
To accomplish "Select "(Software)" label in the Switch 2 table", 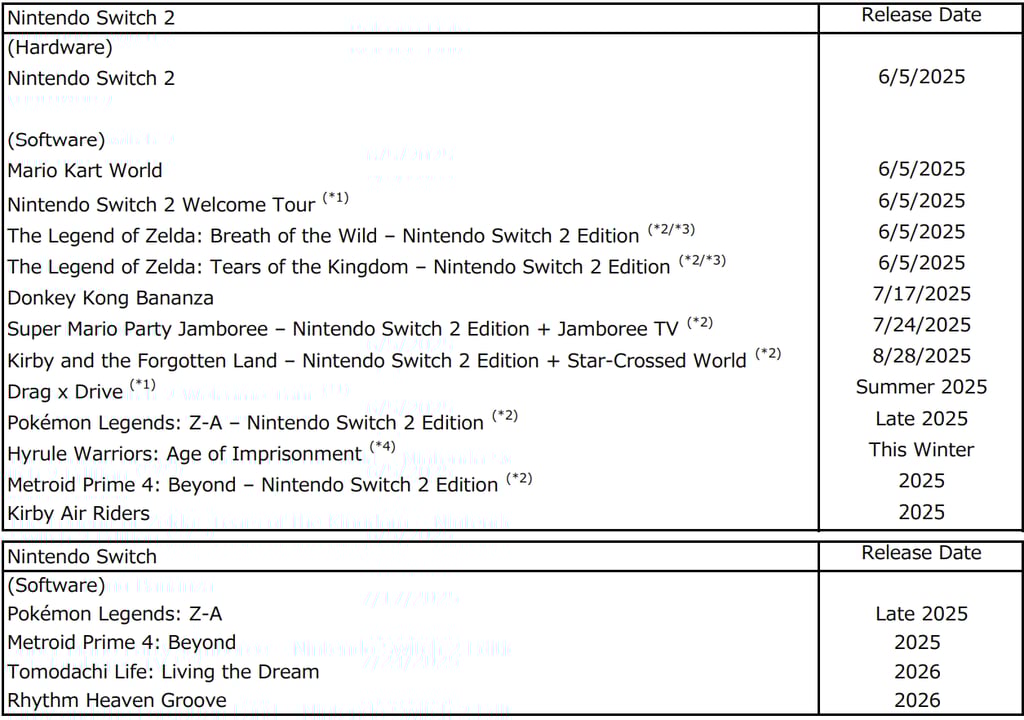I will (56, 140).
